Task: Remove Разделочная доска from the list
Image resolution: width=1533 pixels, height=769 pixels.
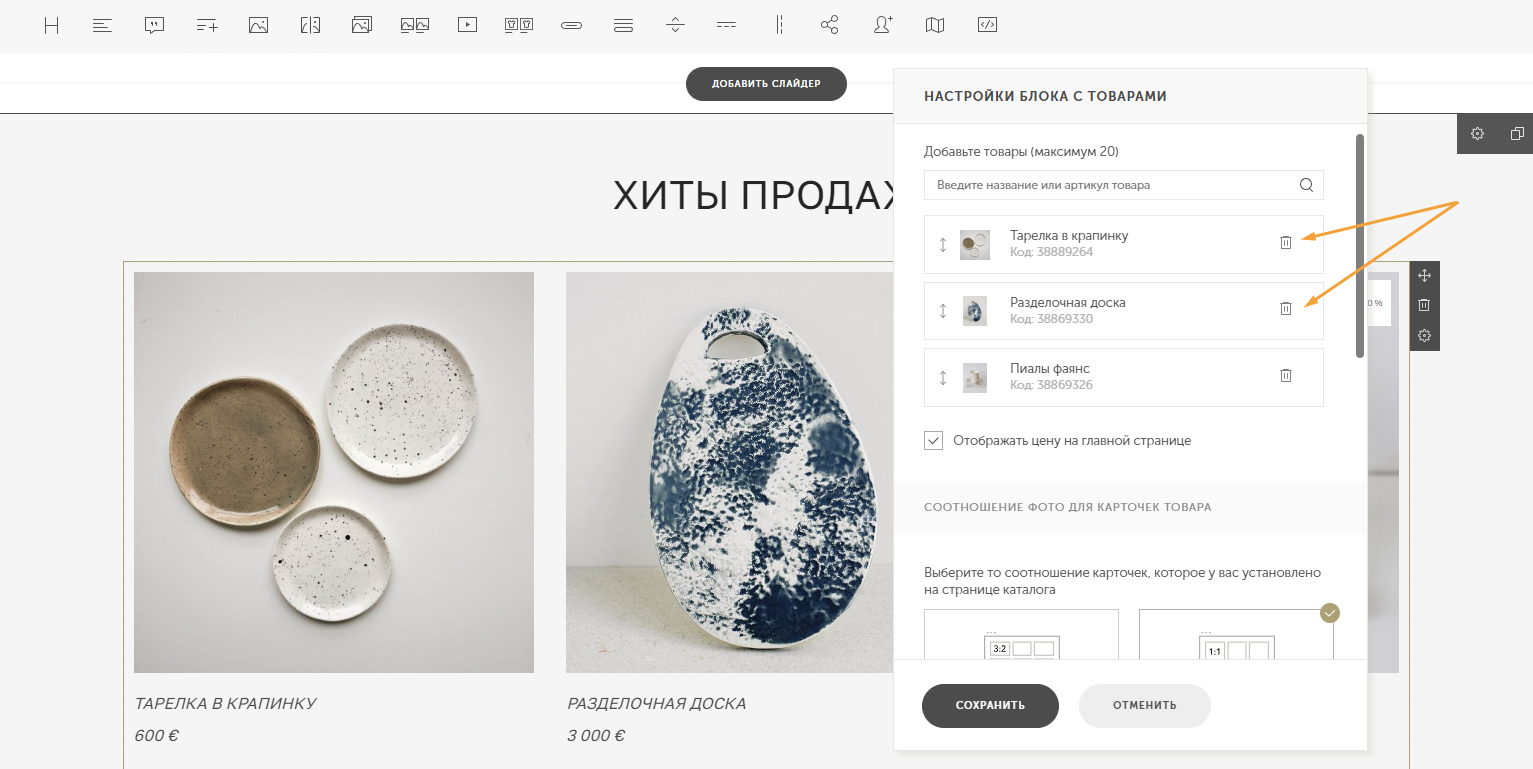Action: point(1286,309)
